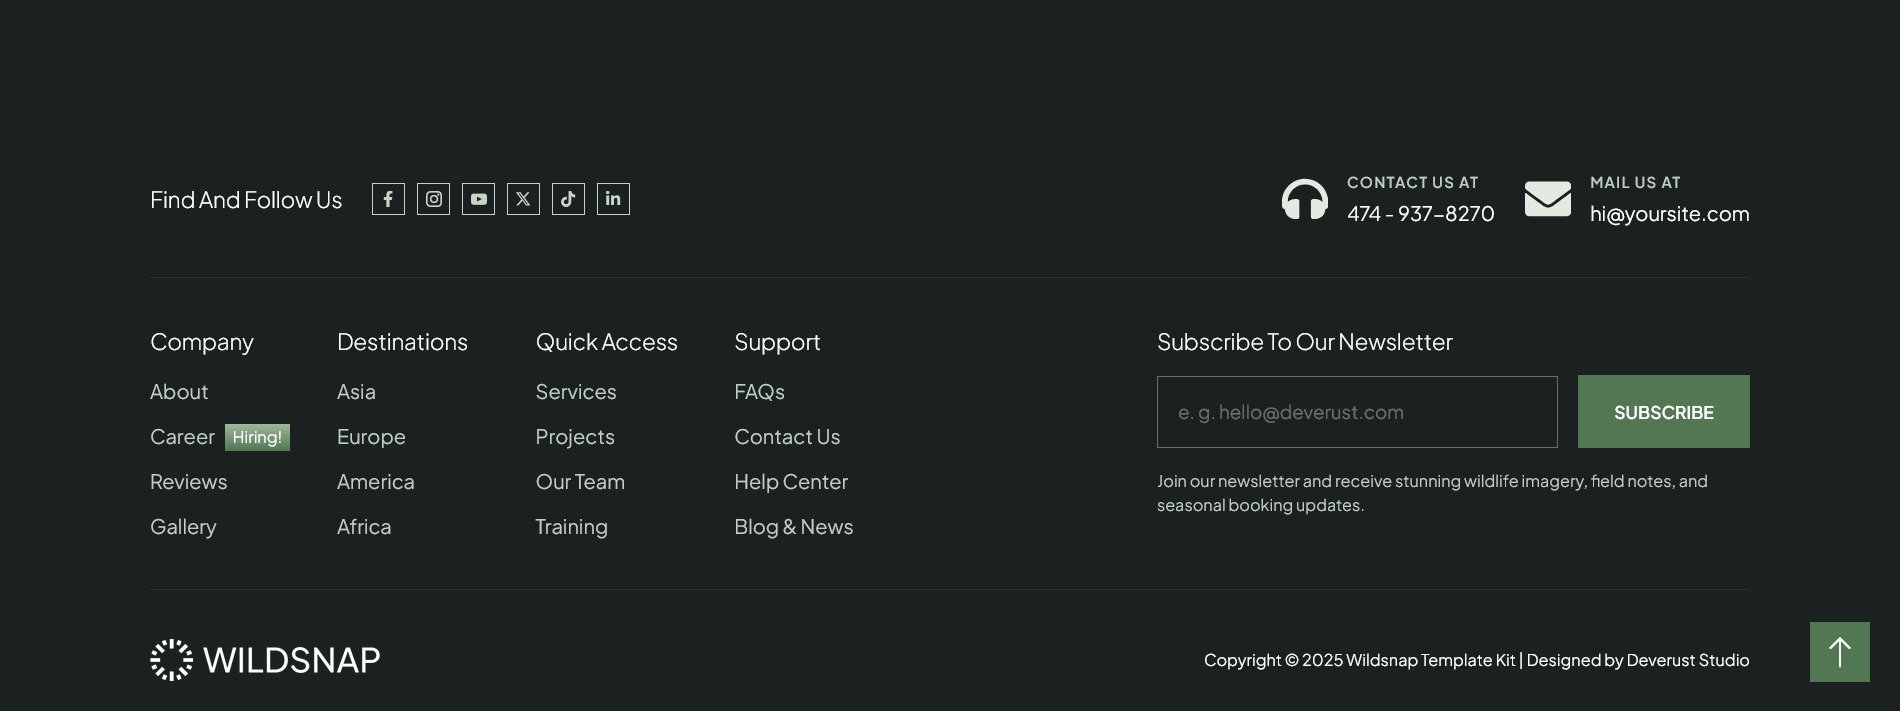This screenshot has width=1900, height=711.
Task: Open the About link
Action: (179, 392)
